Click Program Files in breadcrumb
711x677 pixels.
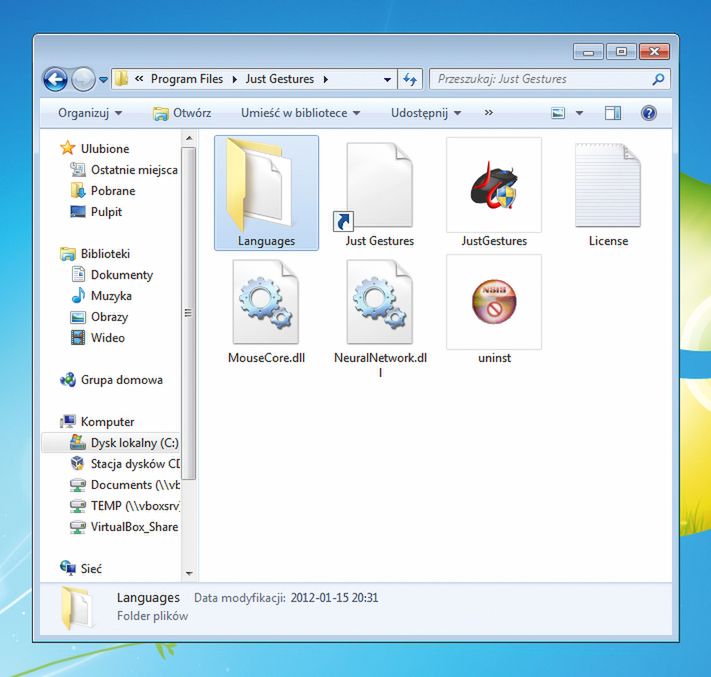187,79
